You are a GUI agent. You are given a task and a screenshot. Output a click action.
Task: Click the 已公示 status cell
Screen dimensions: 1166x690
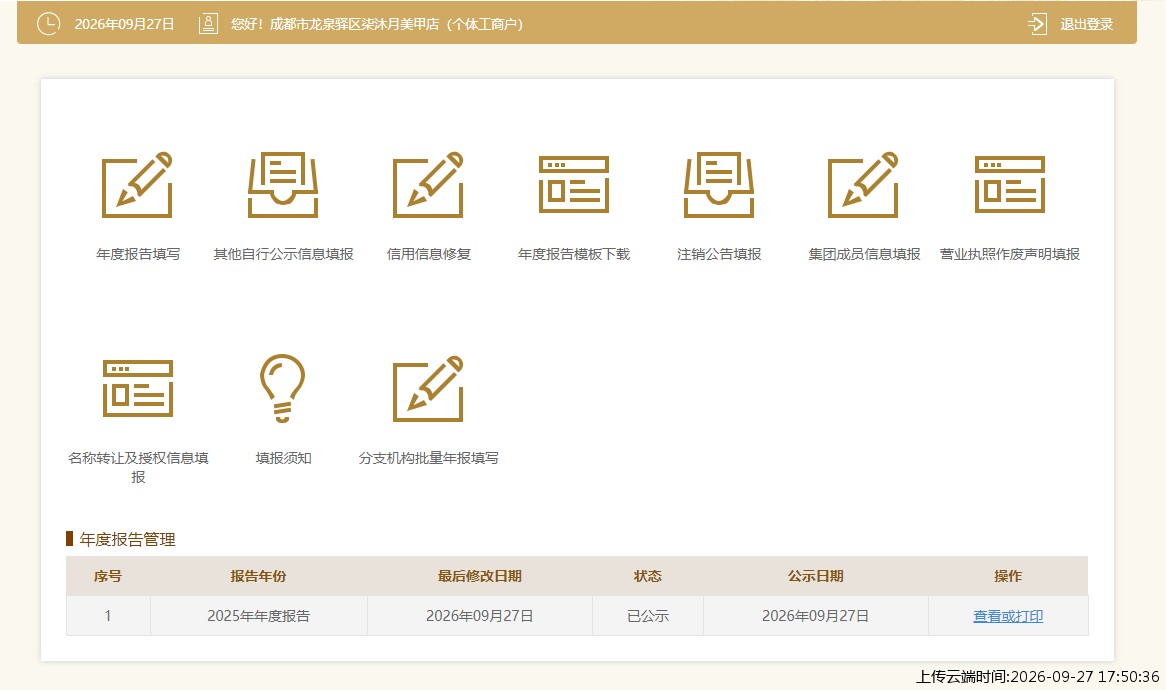pyautogui.click(x=648, y=616)
